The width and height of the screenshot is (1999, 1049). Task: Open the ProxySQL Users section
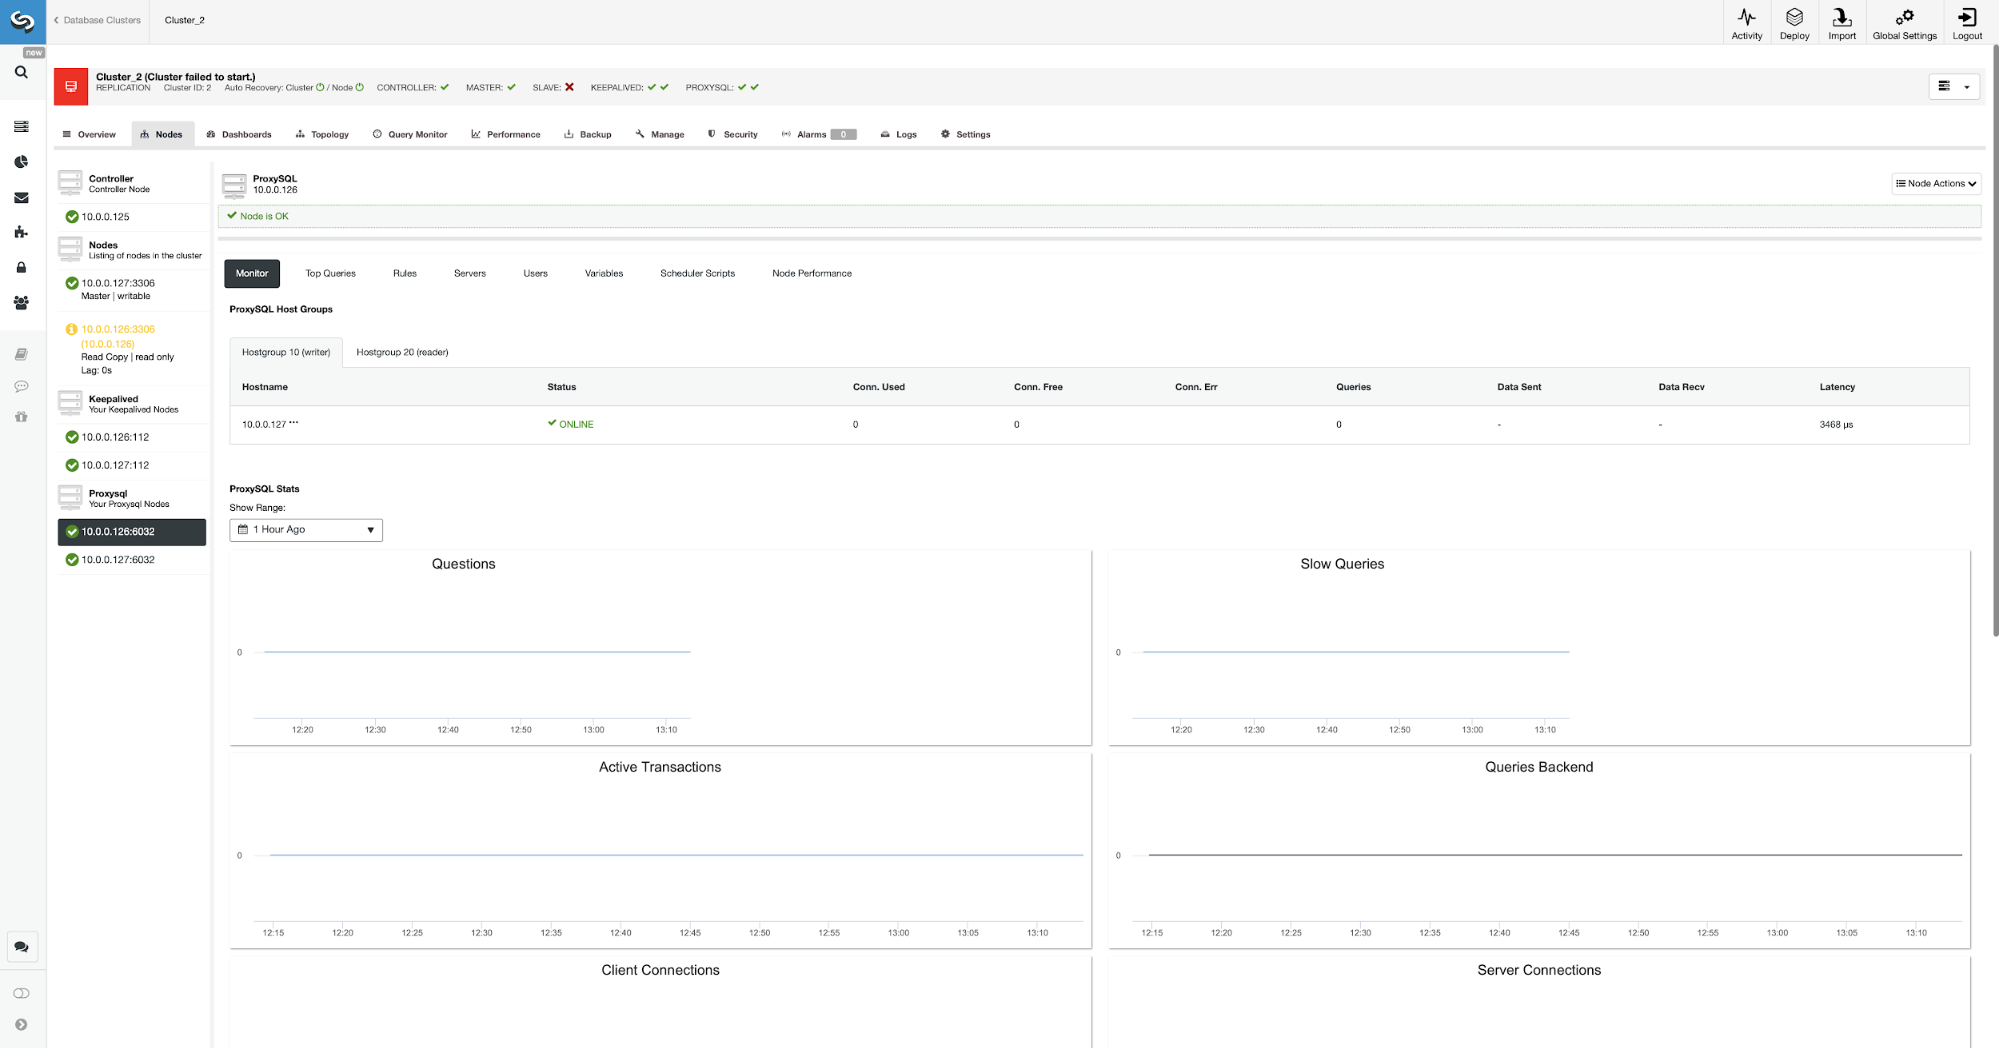coord(535,273)
